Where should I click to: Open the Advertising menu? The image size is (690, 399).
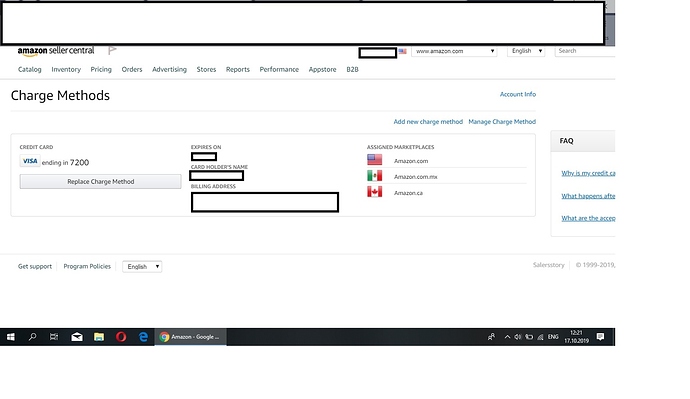(x=169, y=70)
